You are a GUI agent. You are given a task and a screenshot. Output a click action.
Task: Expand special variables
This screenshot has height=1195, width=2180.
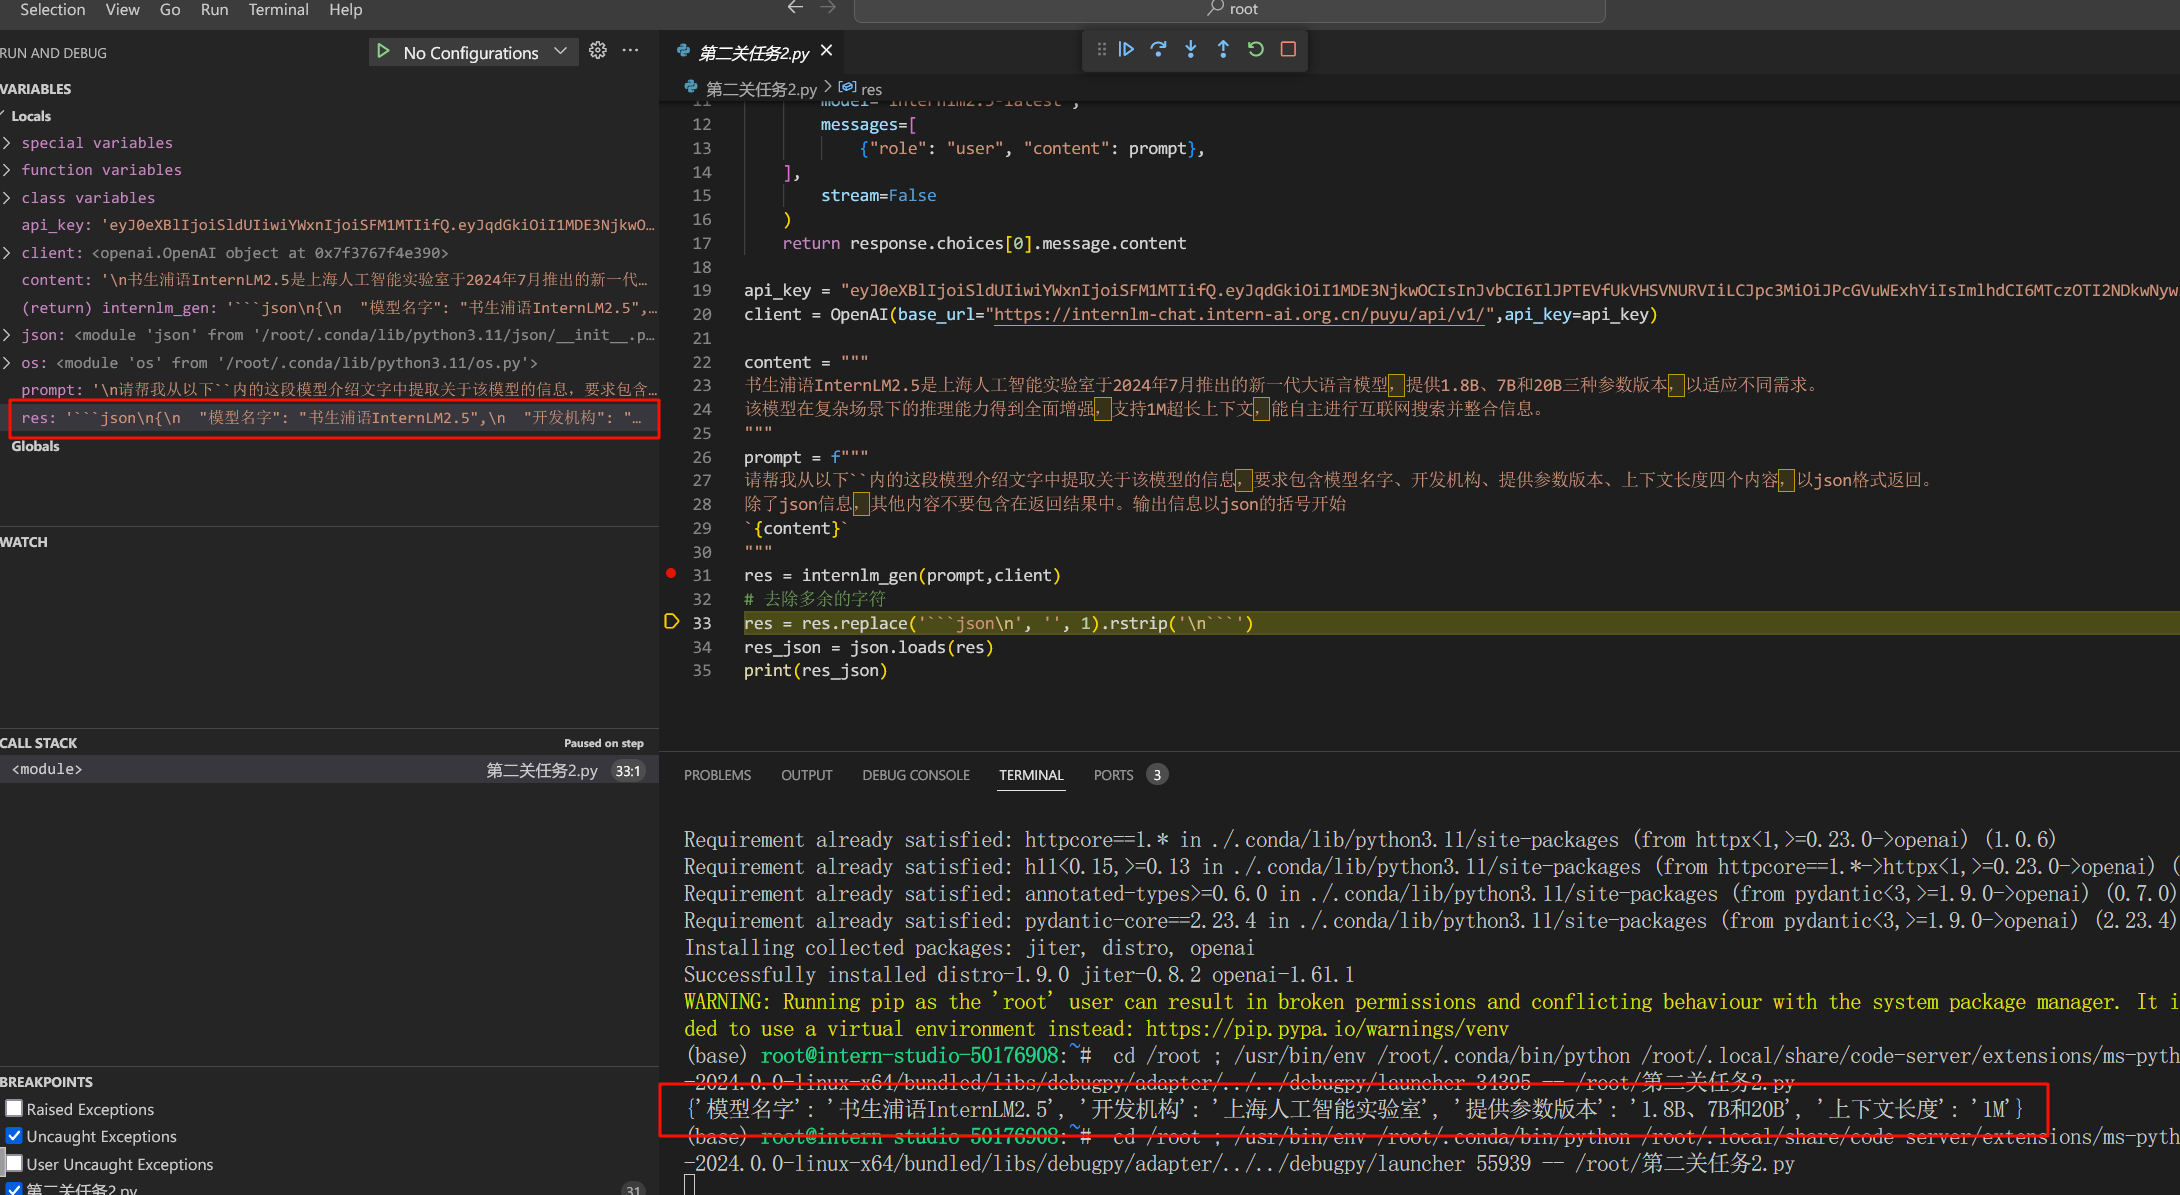click(x=8, y=143)
